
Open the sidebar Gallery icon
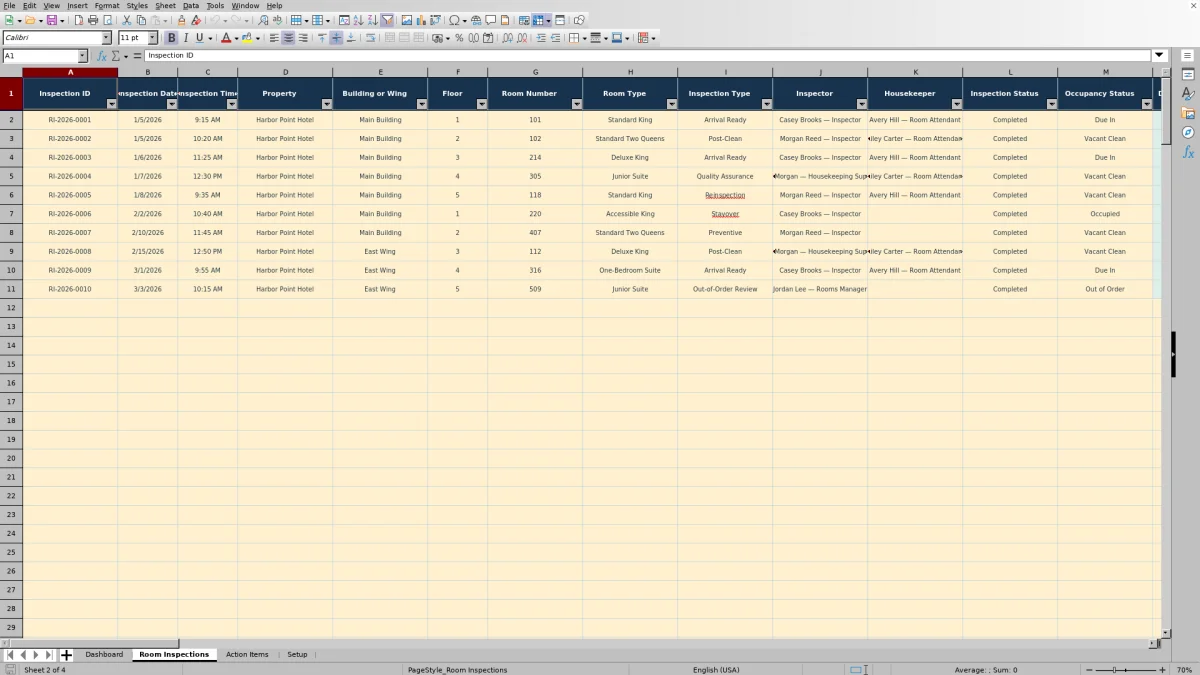[1188, 113]
